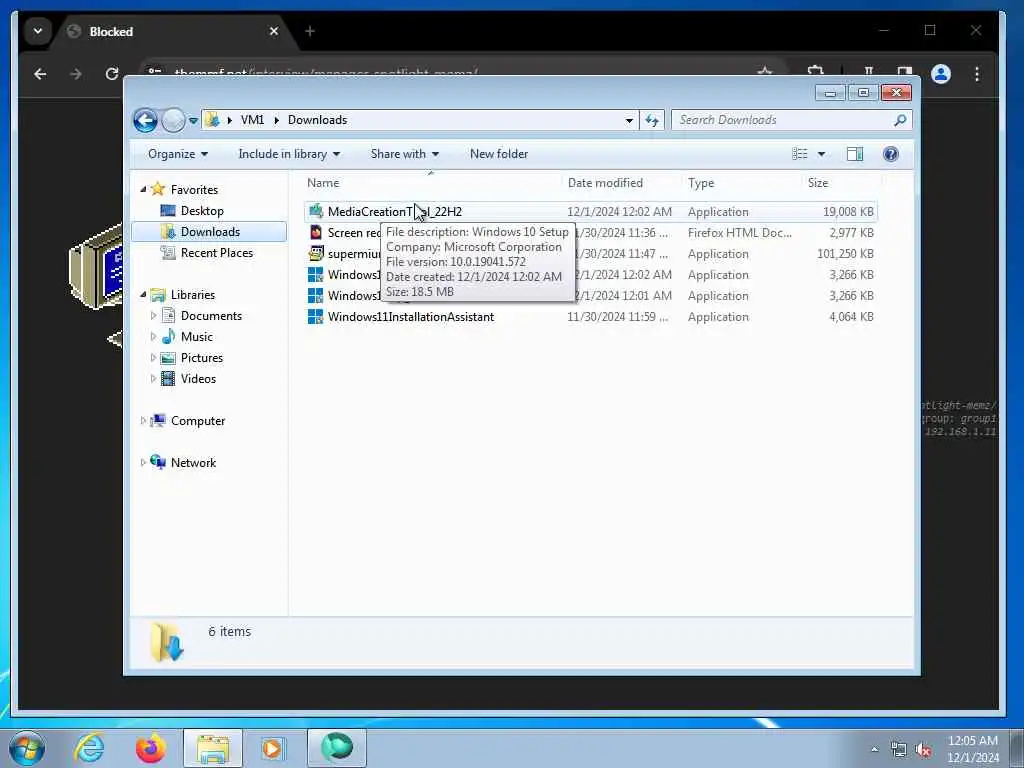Click VM1 in the address breadcrumb
Viewport: 1024px width, 768px height.
click(252, 120)
